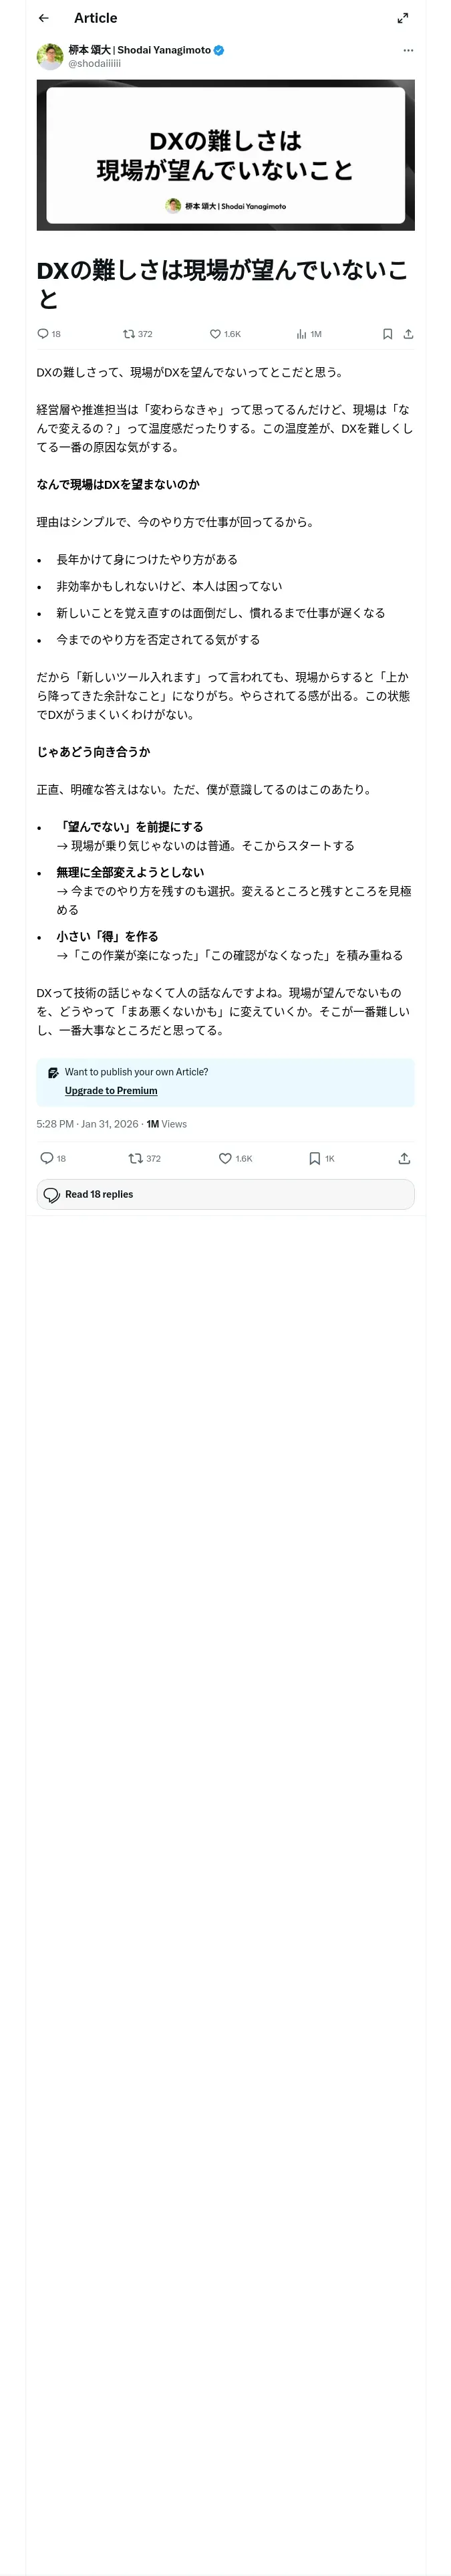This screenshot has height=2576, width=451.
Task: Click the back arrow beside Article
Action: point(44,18)
